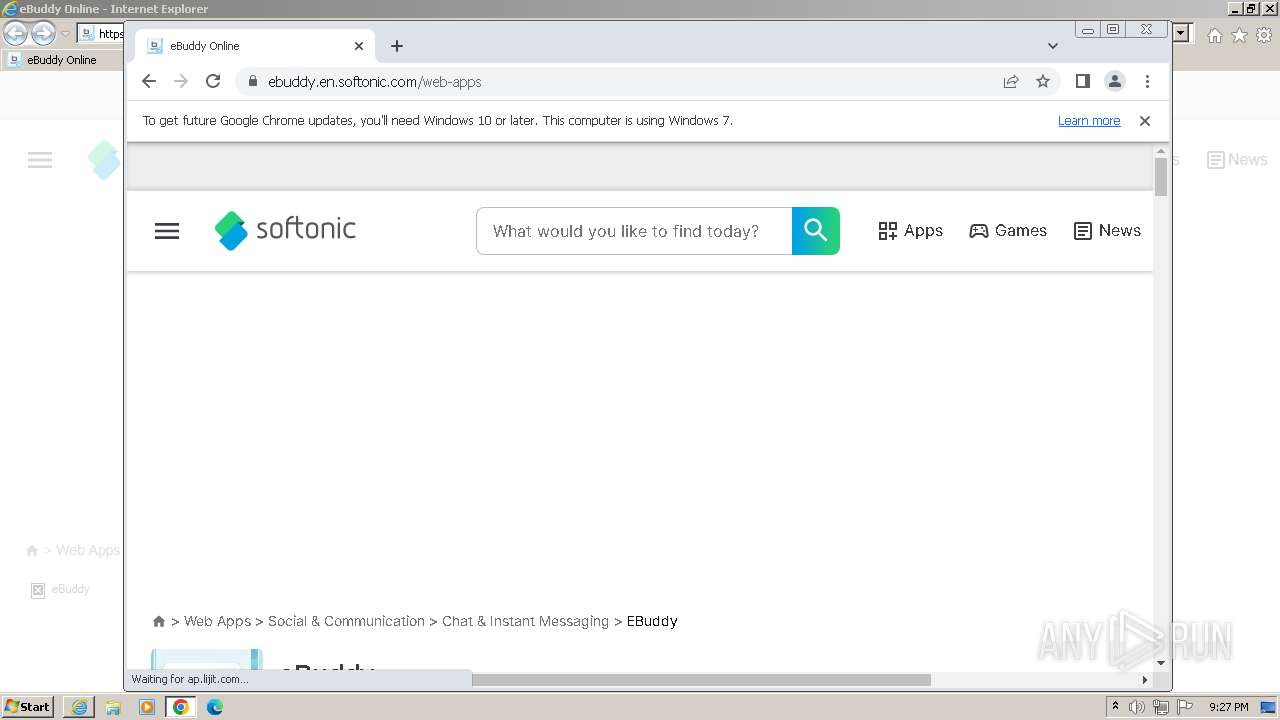Open the Windows Start menu
This screenshot has width=1280, height=720.
[x=28, y=707]
